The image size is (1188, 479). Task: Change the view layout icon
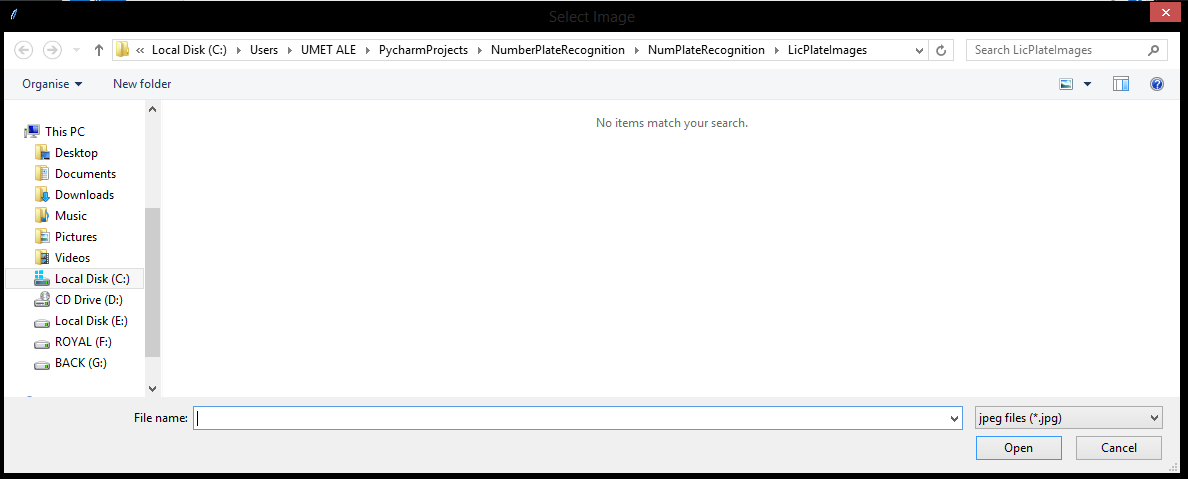pyautogui.click(x=1066, y=84)
